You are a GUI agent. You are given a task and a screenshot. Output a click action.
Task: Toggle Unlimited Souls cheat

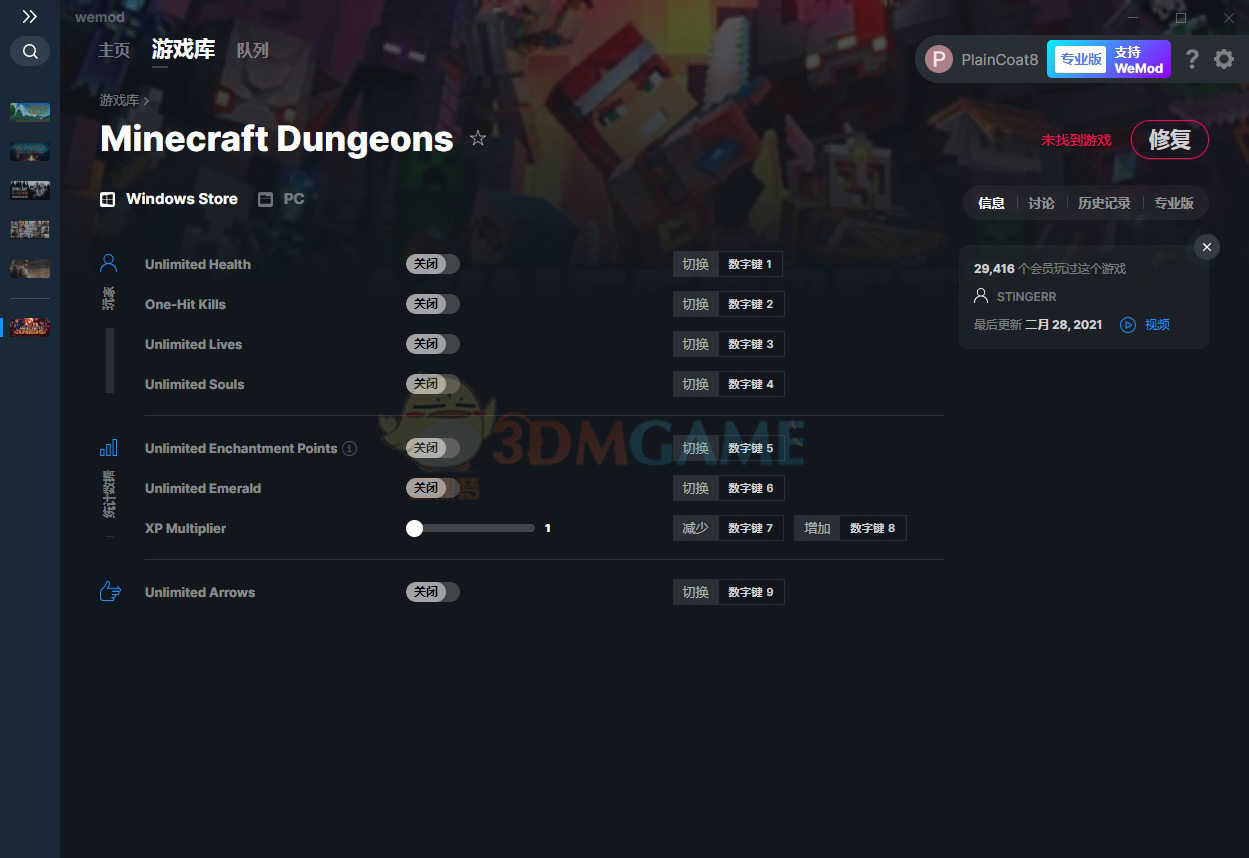point(432,384)
